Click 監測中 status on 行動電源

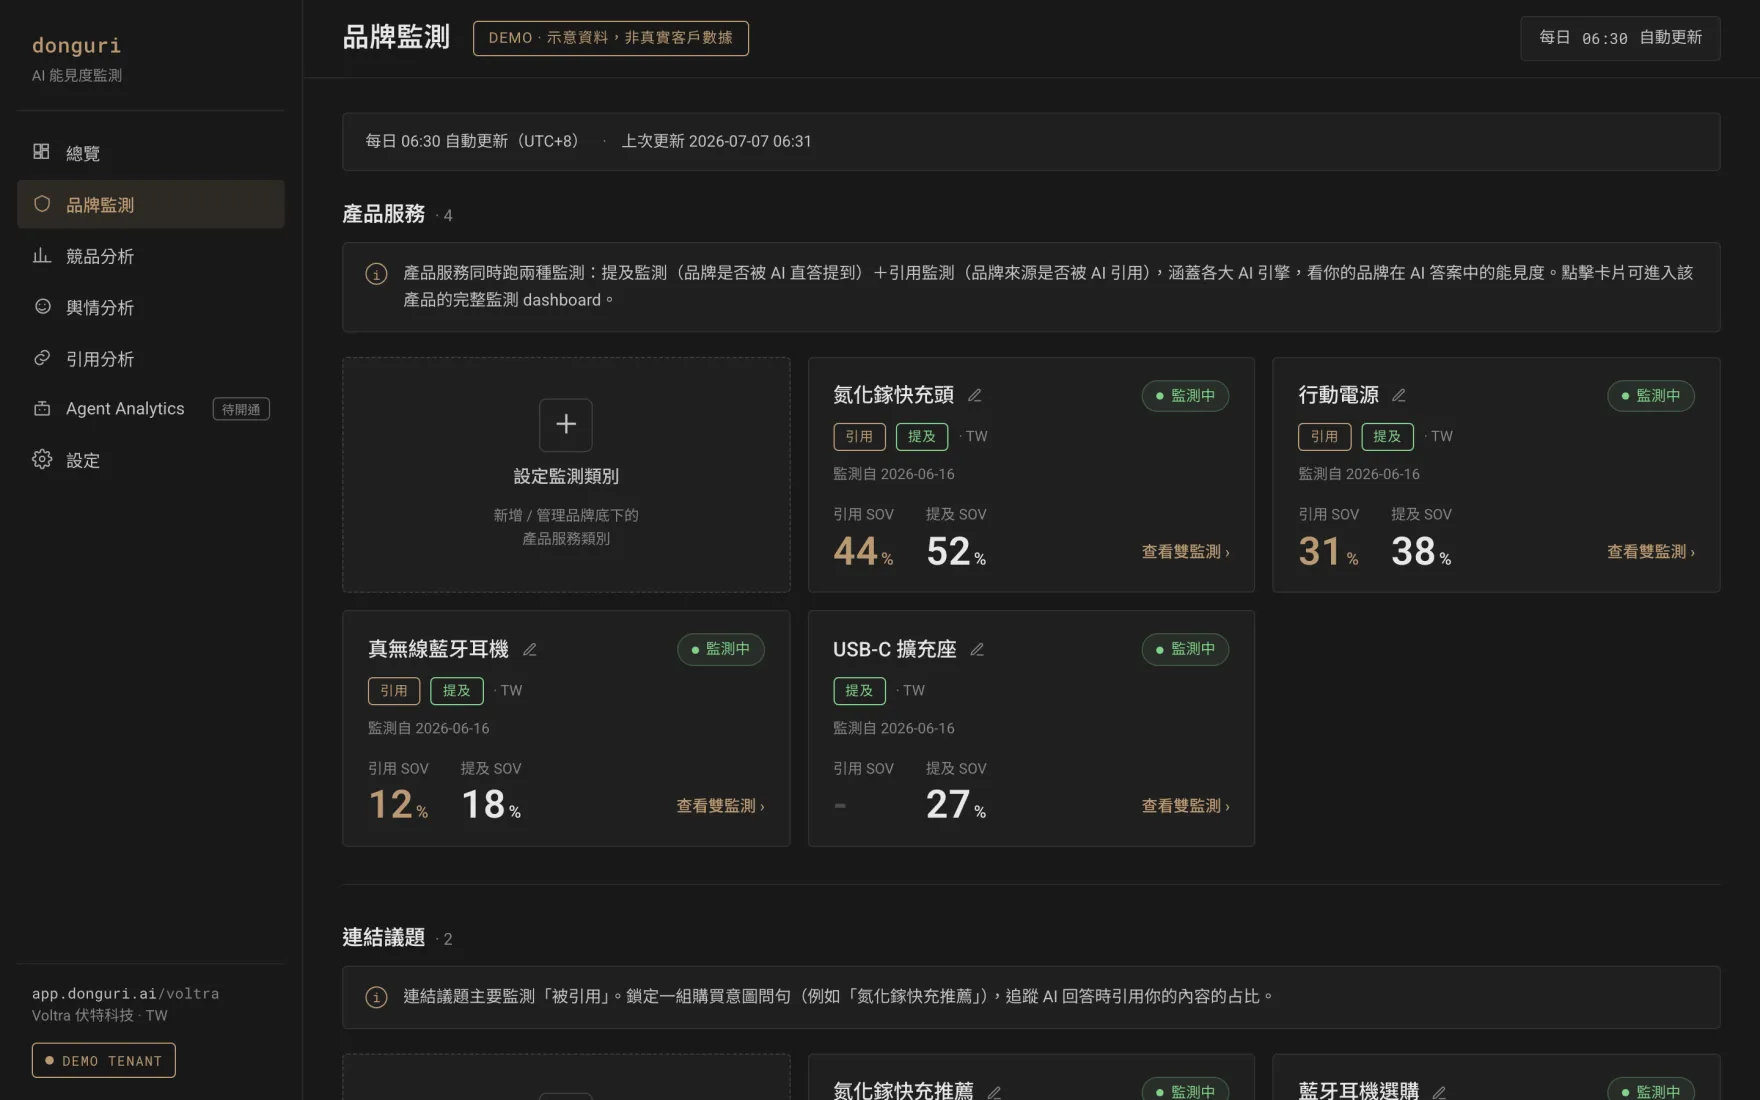[1650, 396]
